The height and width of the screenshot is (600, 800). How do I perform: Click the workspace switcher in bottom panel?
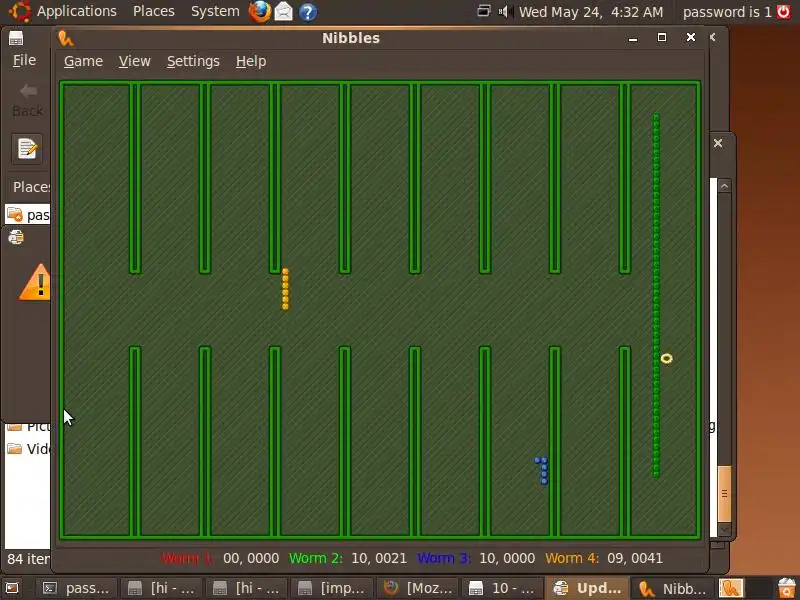[x=744, y=588]
